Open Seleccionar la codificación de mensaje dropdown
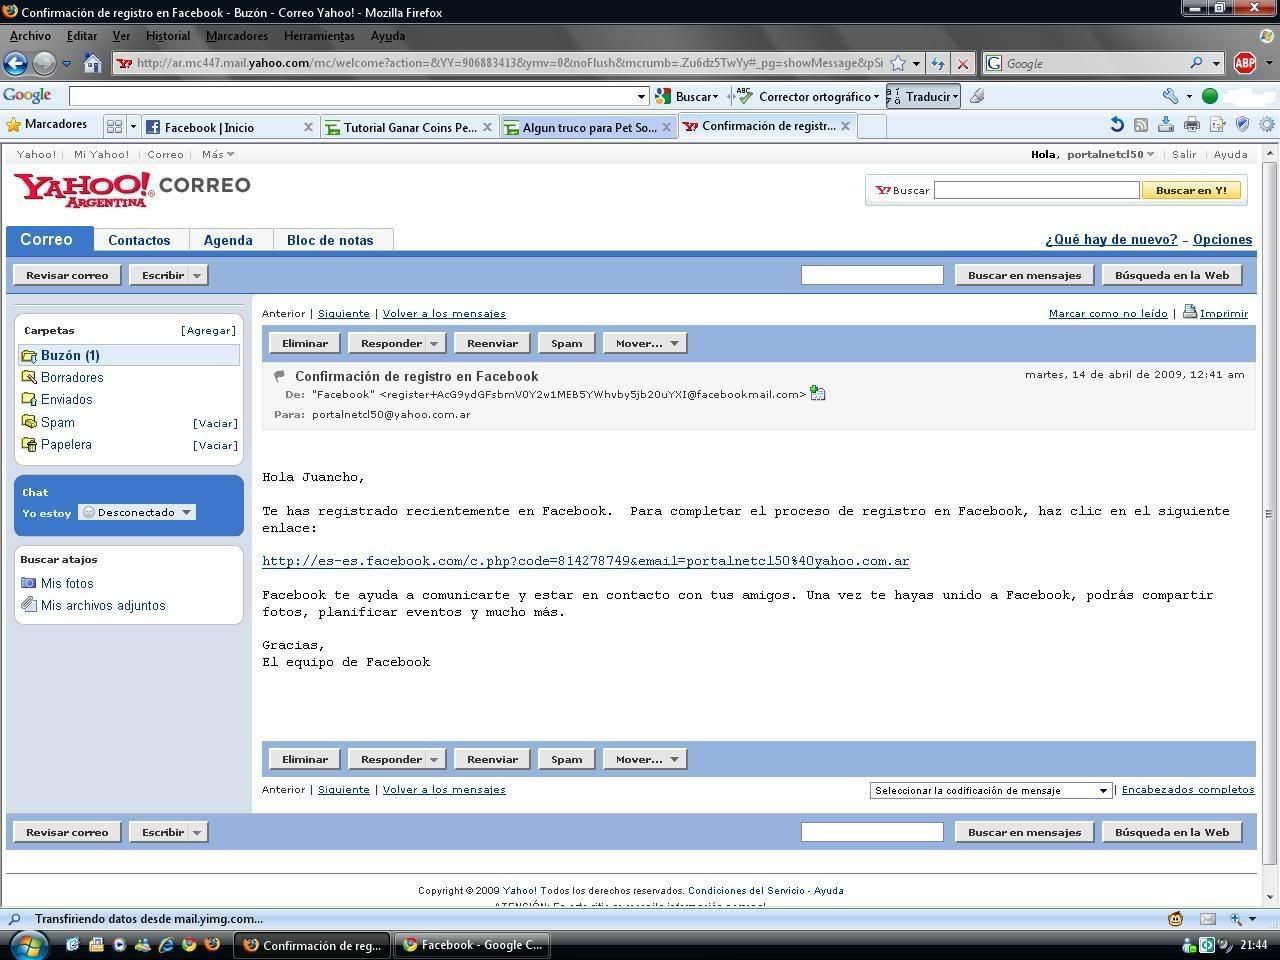Viewport: 1280px width, 960px height. pos(991,790)
